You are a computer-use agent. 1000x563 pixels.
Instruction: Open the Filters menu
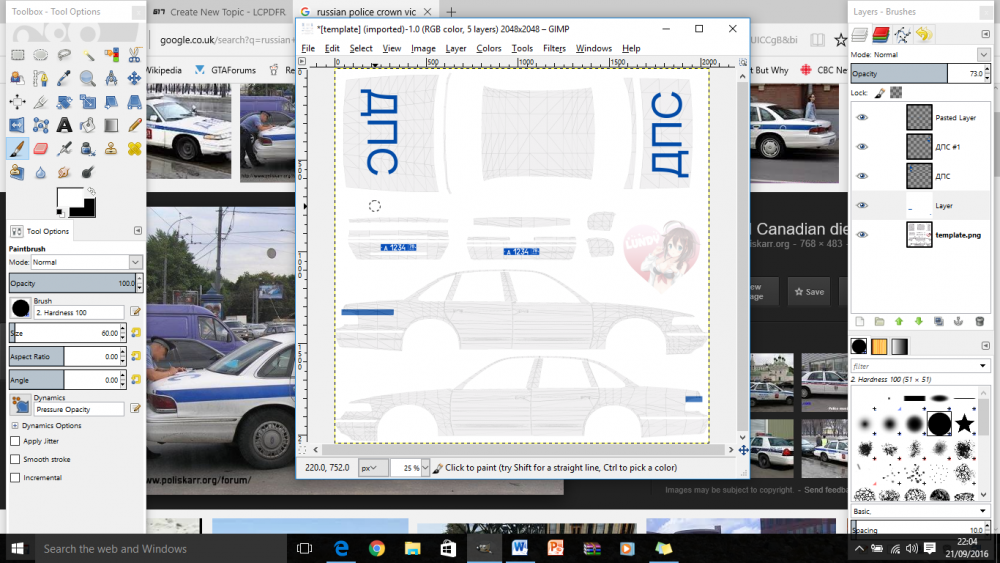[554, 48]
